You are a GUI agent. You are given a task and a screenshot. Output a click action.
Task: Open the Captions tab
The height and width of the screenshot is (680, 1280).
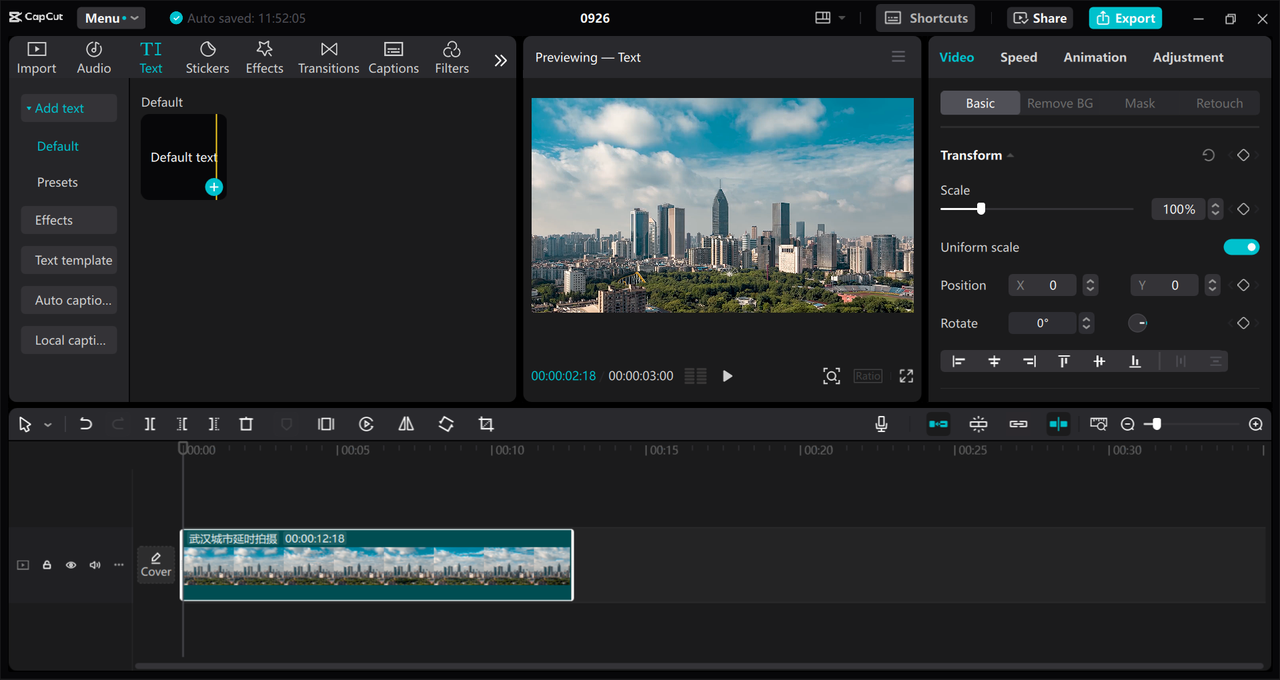point(393,58)
